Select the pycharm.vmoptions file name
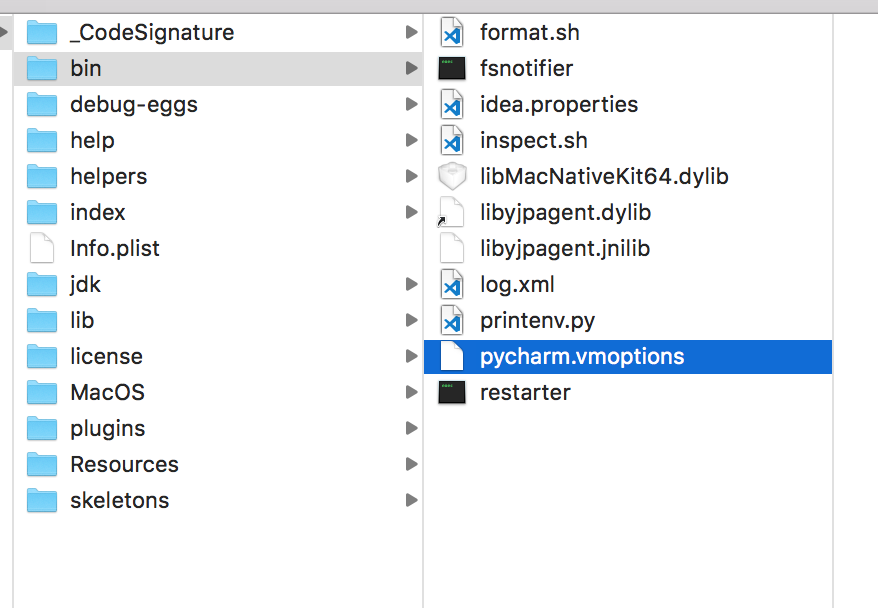This screenshot has width=878, height=608. pyautogui.click(x=582, y=357)
